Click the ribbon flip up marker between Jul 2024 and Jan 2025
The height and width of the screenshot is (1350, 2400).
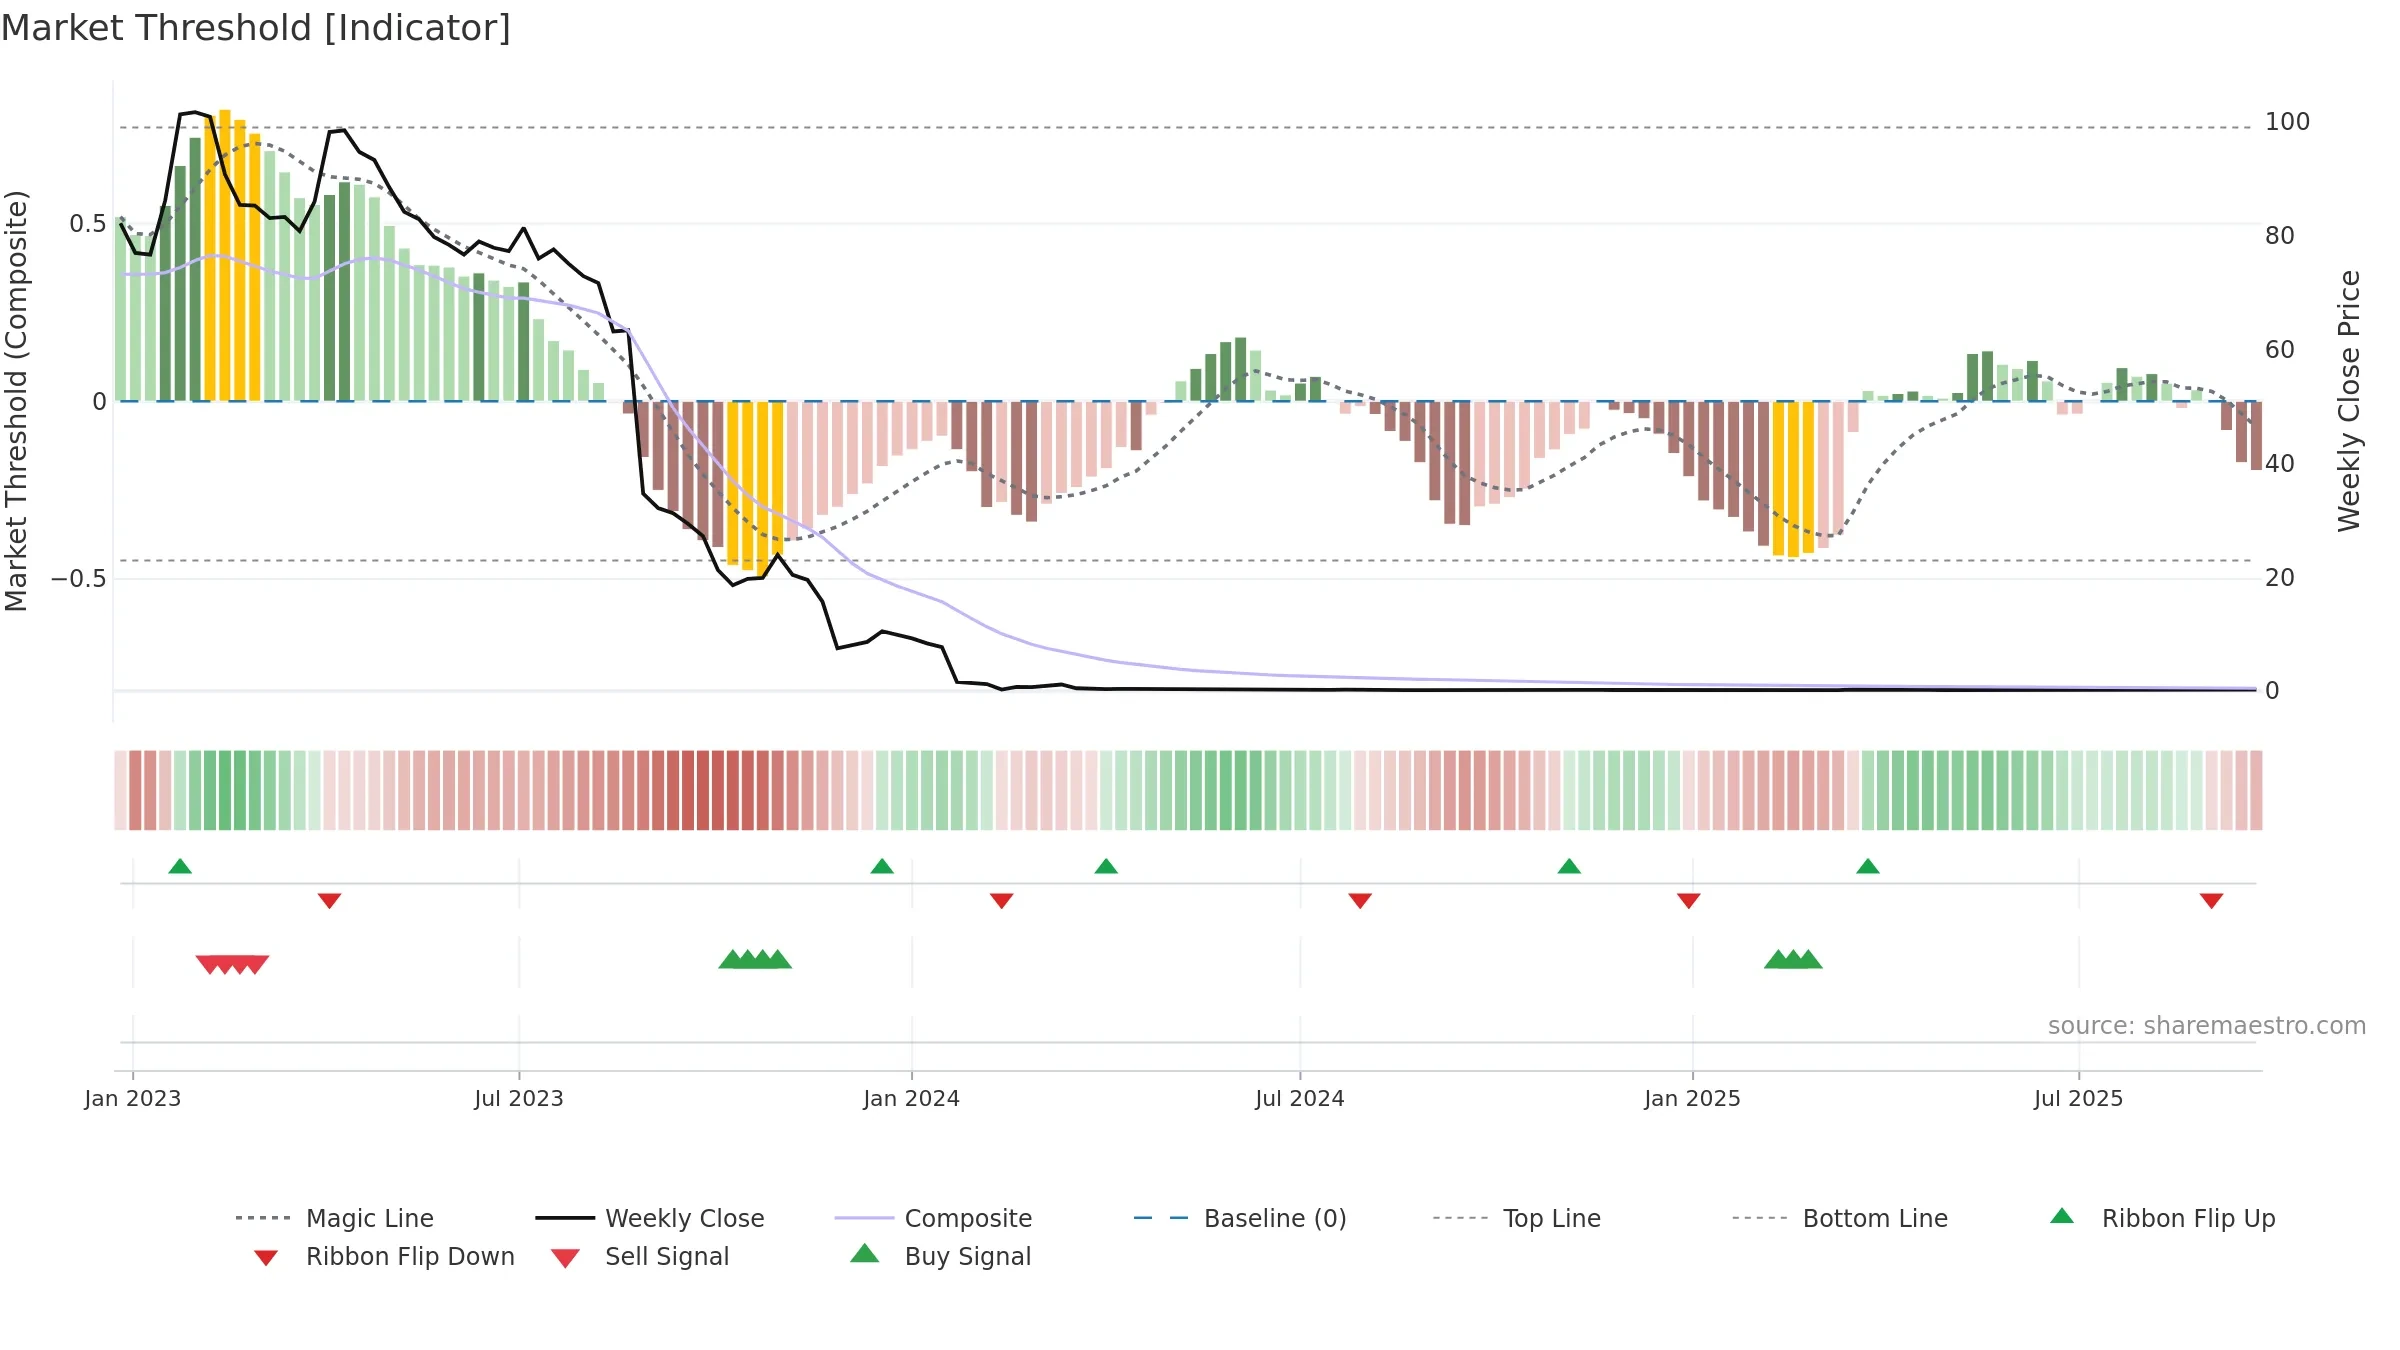1569,866
